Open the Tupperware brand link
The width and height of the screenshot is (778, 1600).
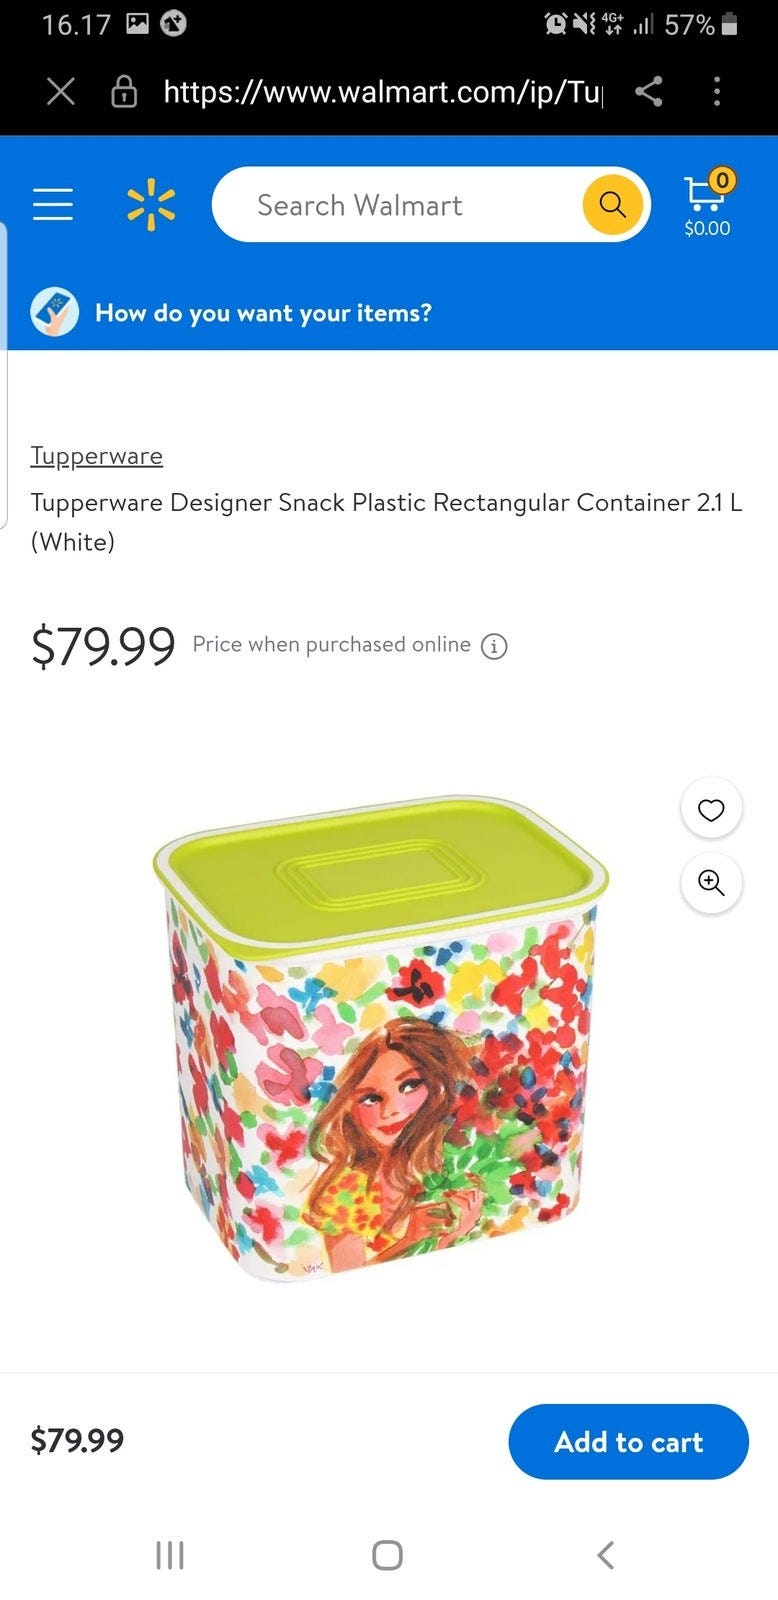coord(96,456)
